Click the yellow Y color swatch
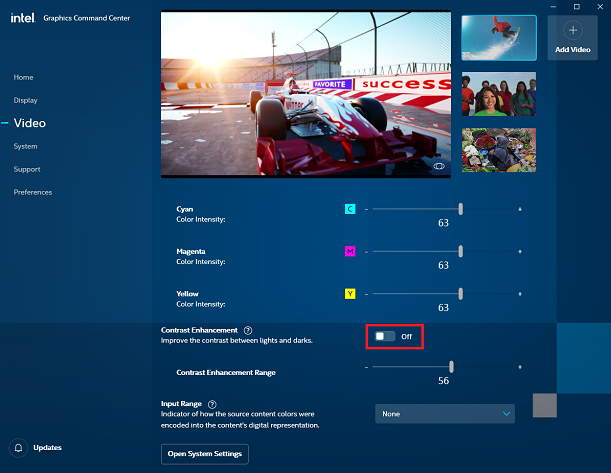The width and height of the screenshot is (611, 473). pos(350,294)
